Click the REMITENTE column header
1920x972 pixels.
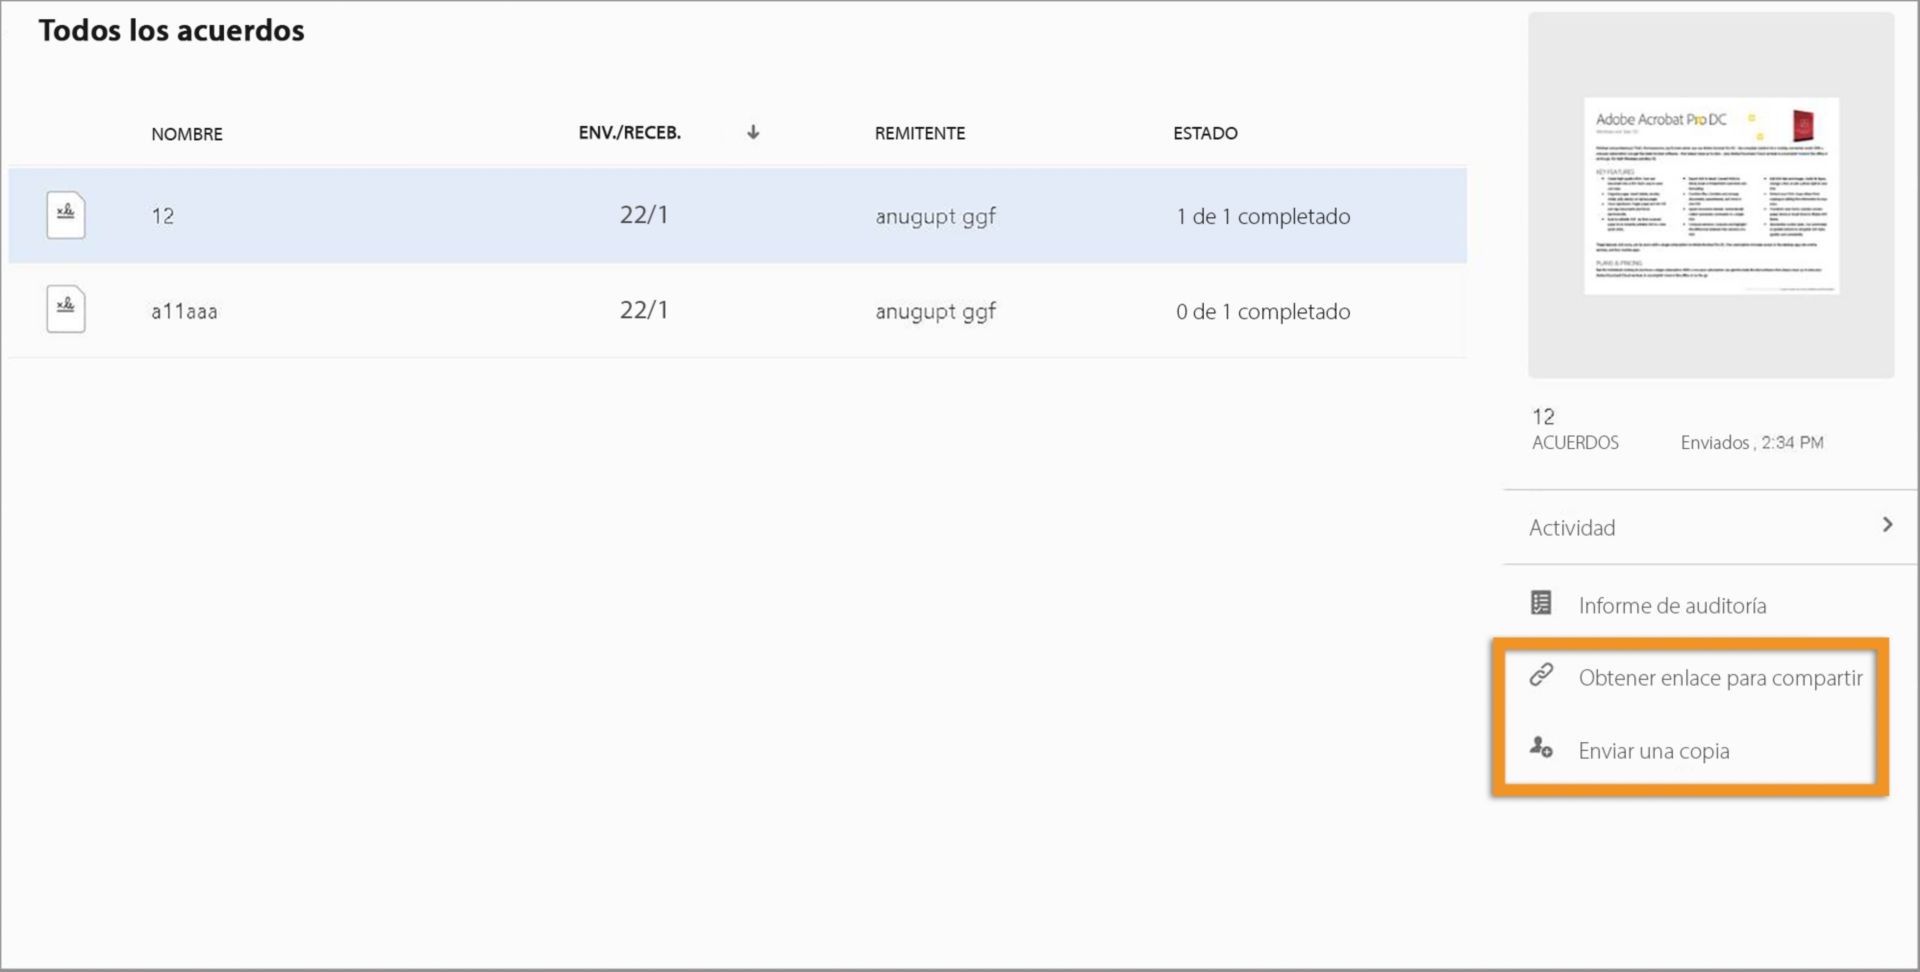tap(919, 133)
